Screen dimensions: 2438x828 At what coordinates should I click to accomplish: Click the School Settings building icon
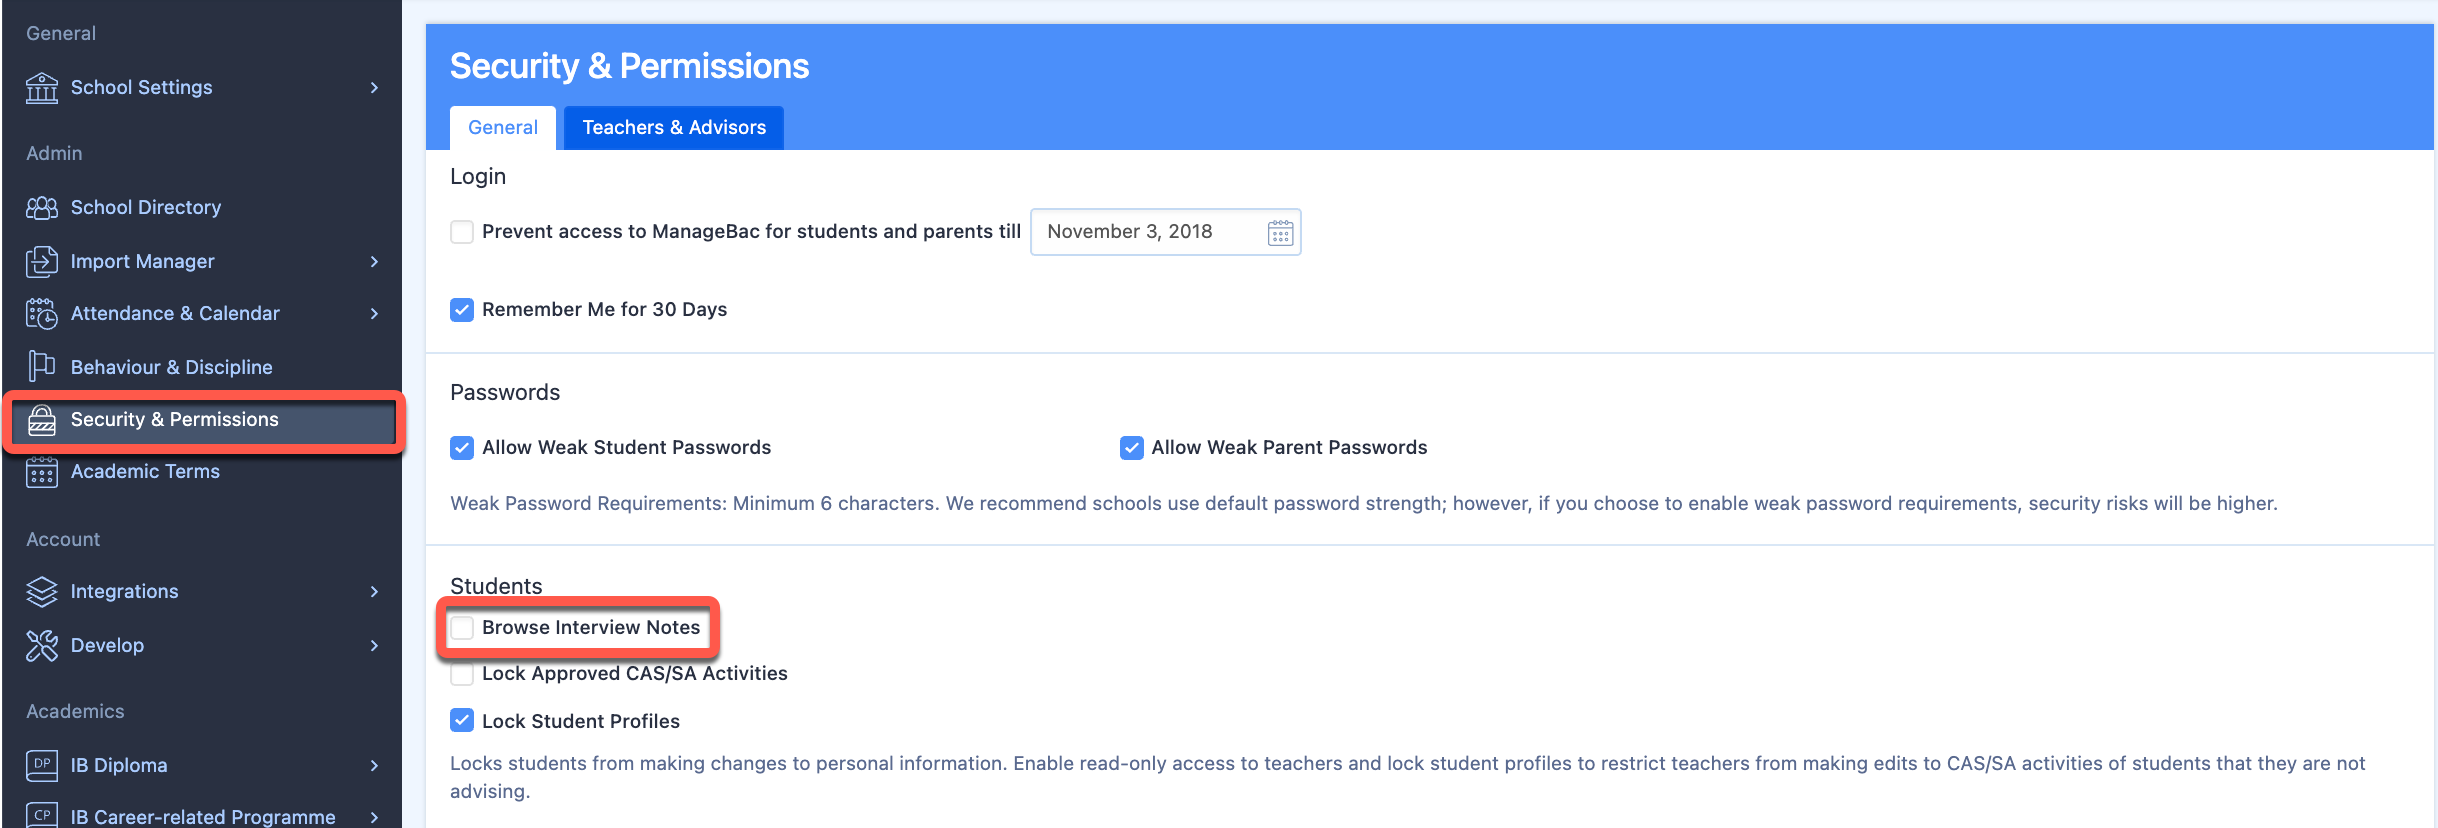(42, 88)
